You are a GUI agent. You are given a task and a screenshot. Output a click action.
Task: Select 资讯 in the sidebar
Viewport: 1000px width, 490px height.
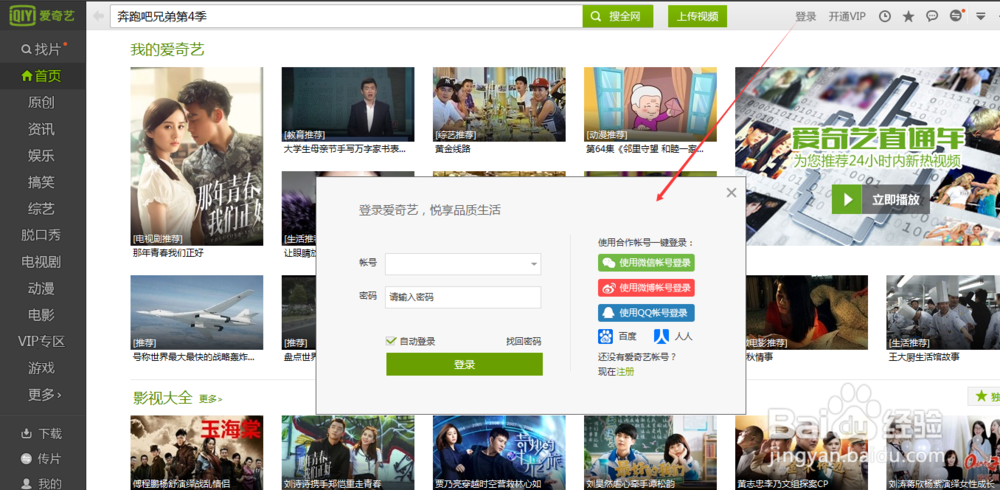pos(43,129)
